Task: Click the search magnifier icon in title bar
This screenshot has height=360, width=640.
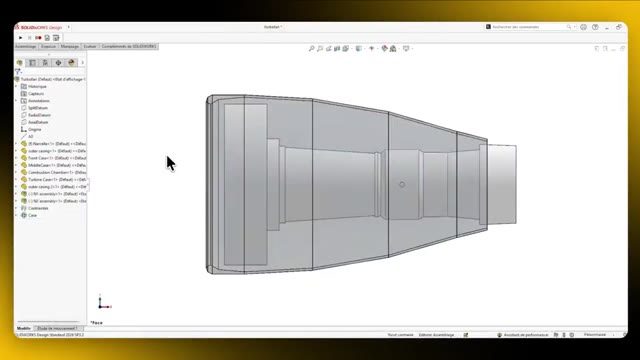Action: (x=569, y=27)
